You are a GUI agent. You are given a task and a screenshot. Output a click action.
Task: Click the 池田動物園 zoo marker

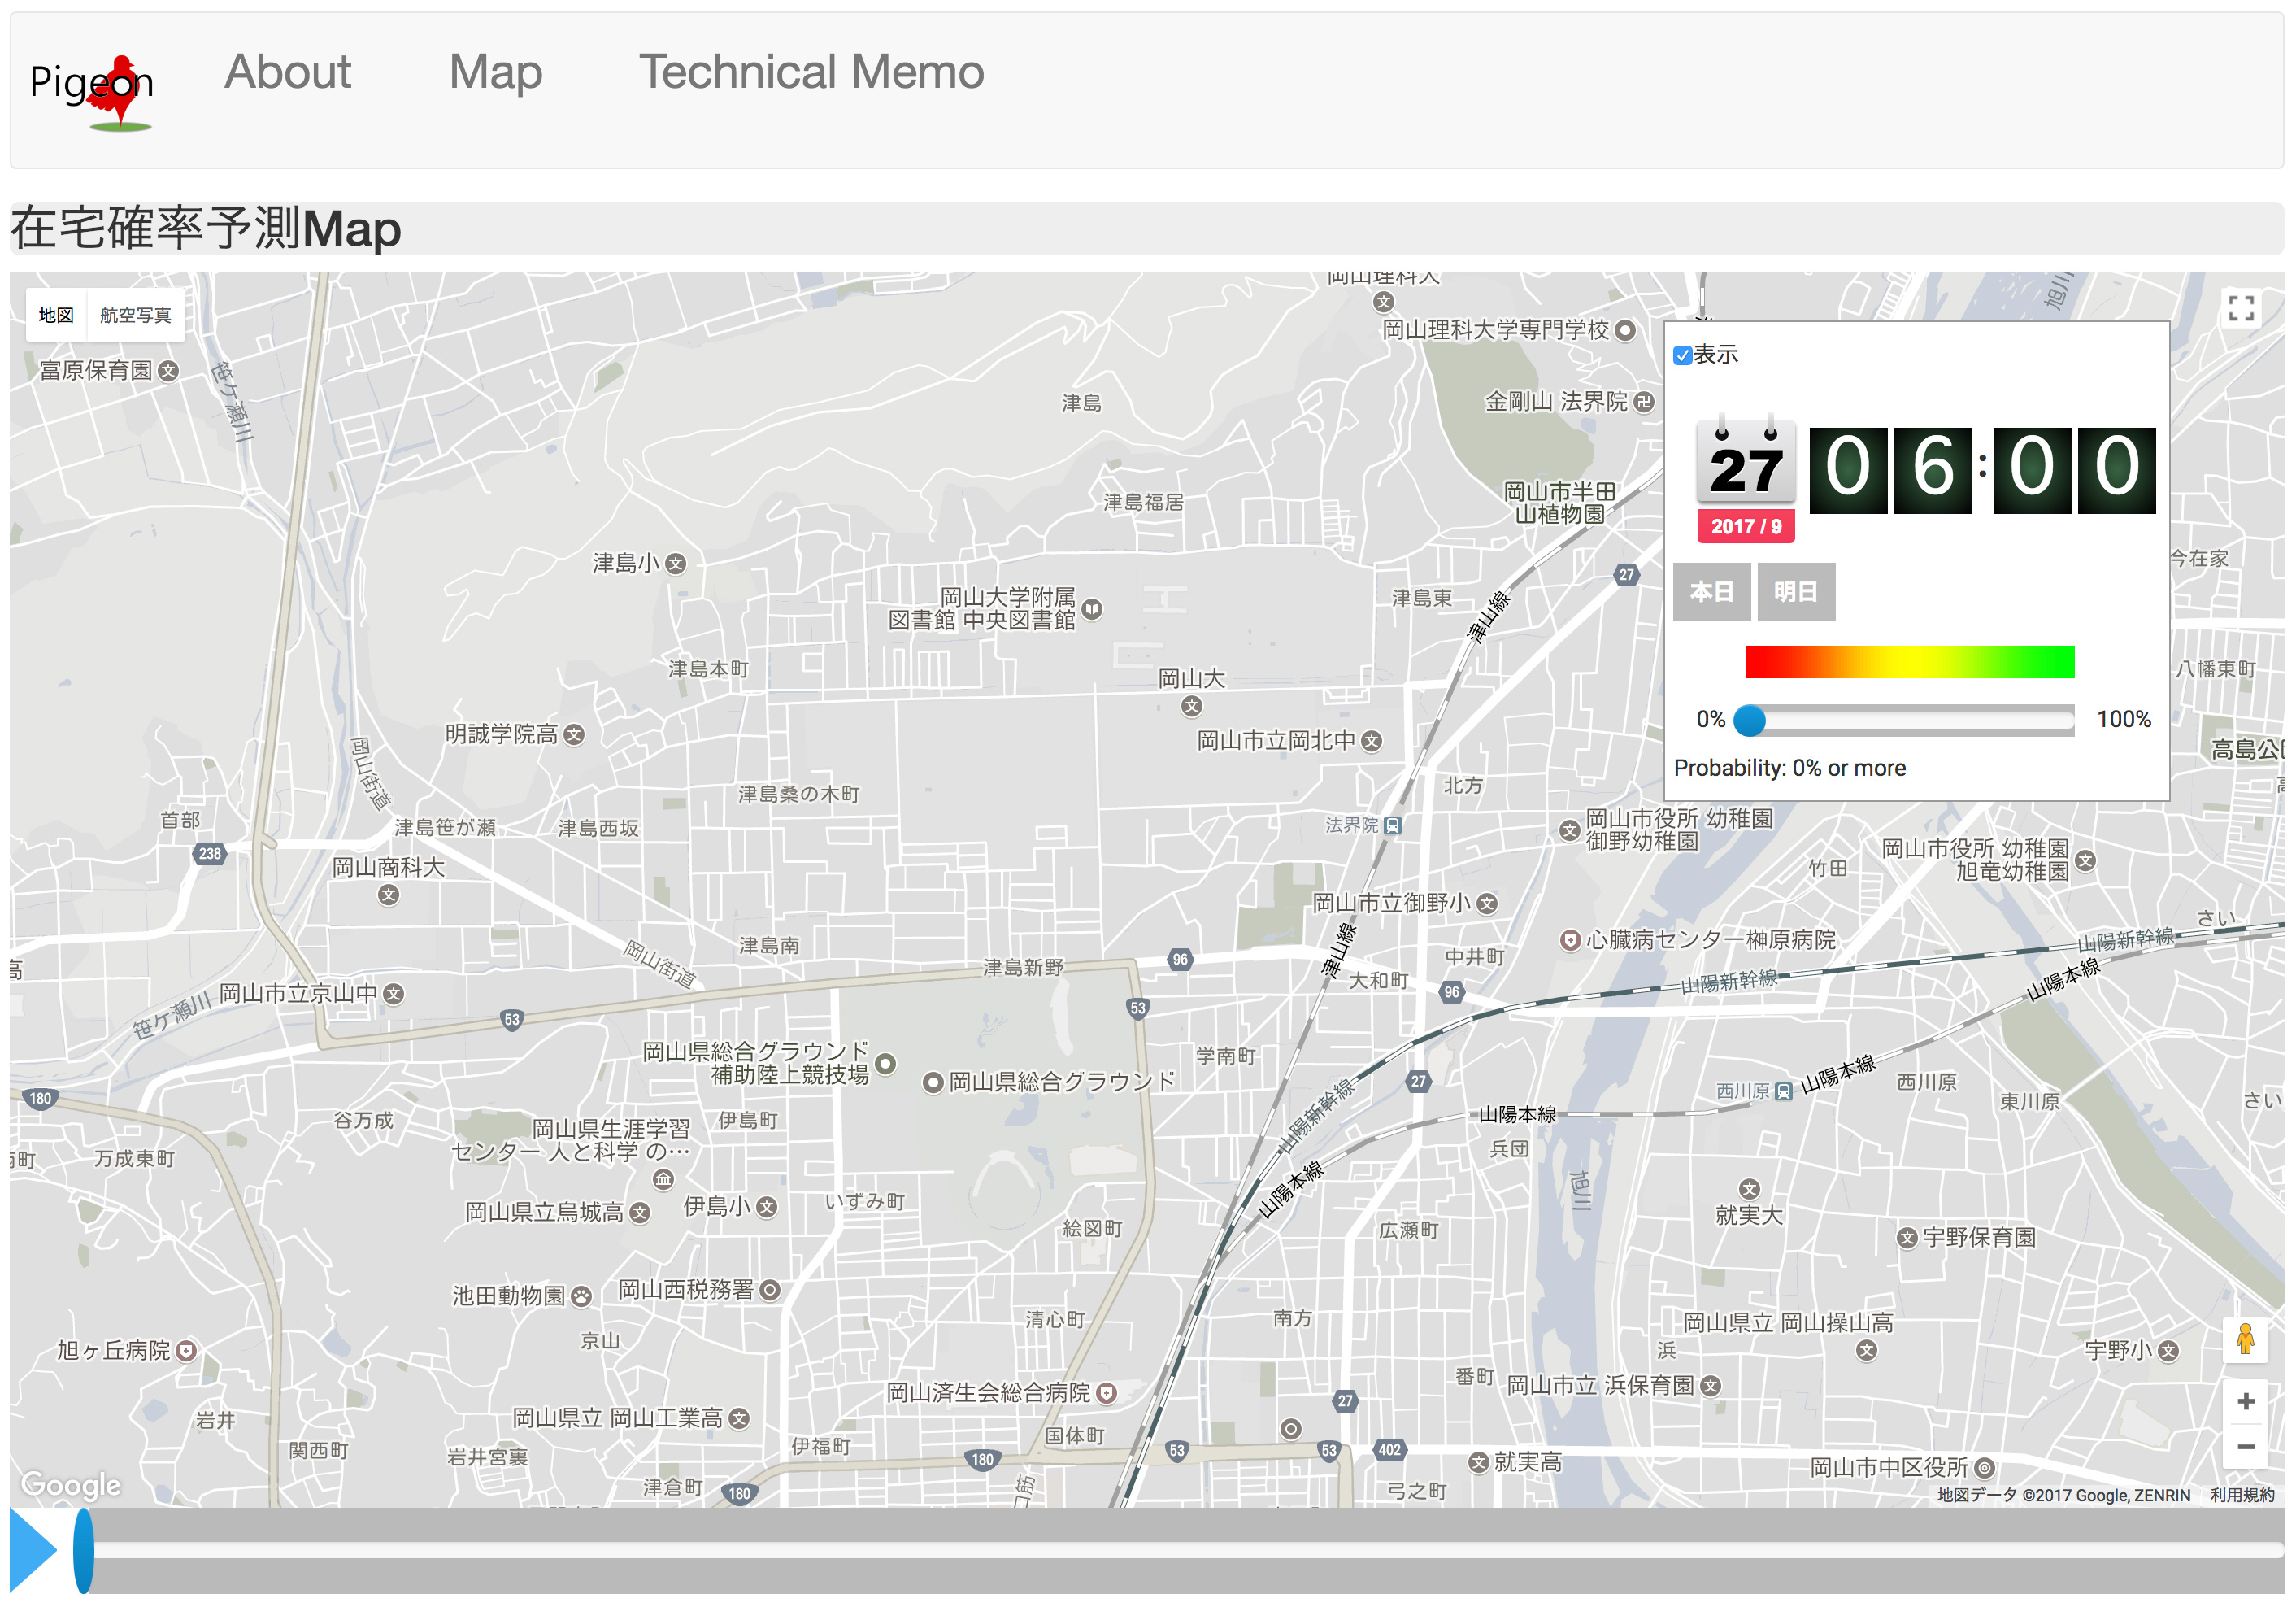[581, 1297]
